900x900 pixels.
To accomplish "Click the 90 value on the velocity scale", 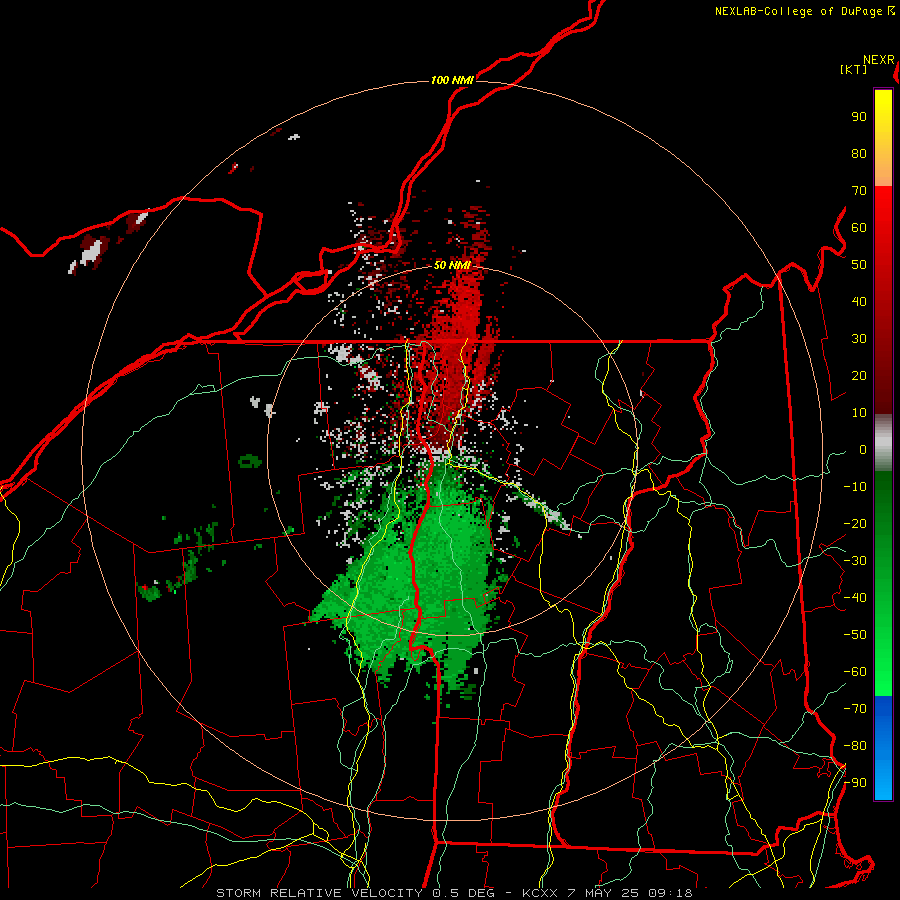I will tap(859, 117).
